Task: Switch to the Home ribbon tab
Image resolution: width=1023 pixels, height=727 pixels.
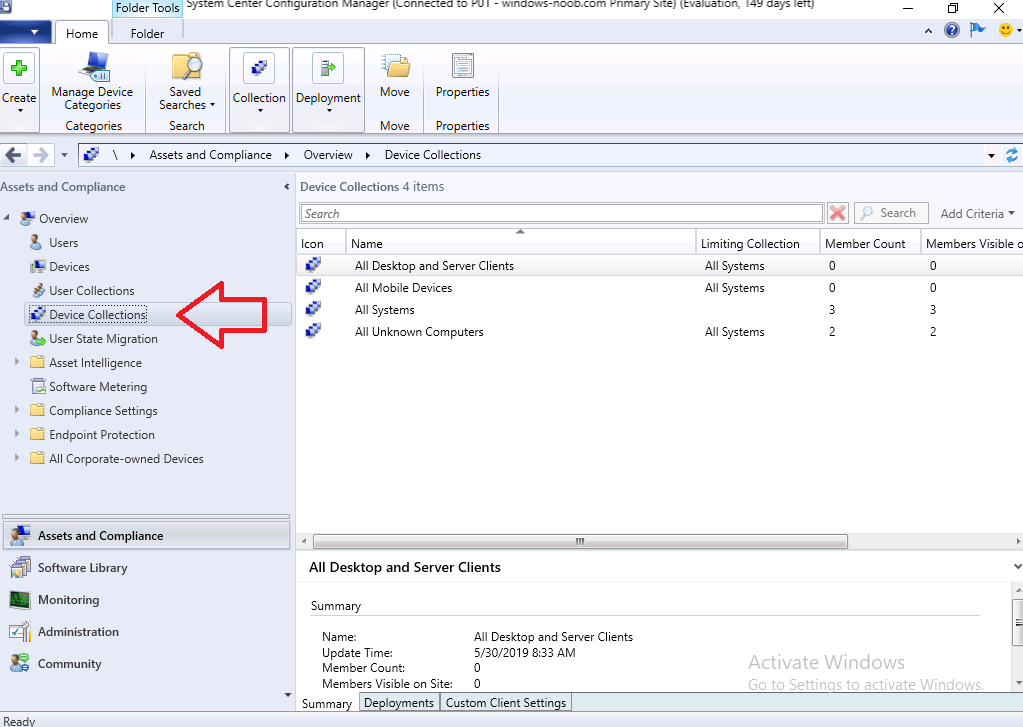Action: tap(82, 33)
